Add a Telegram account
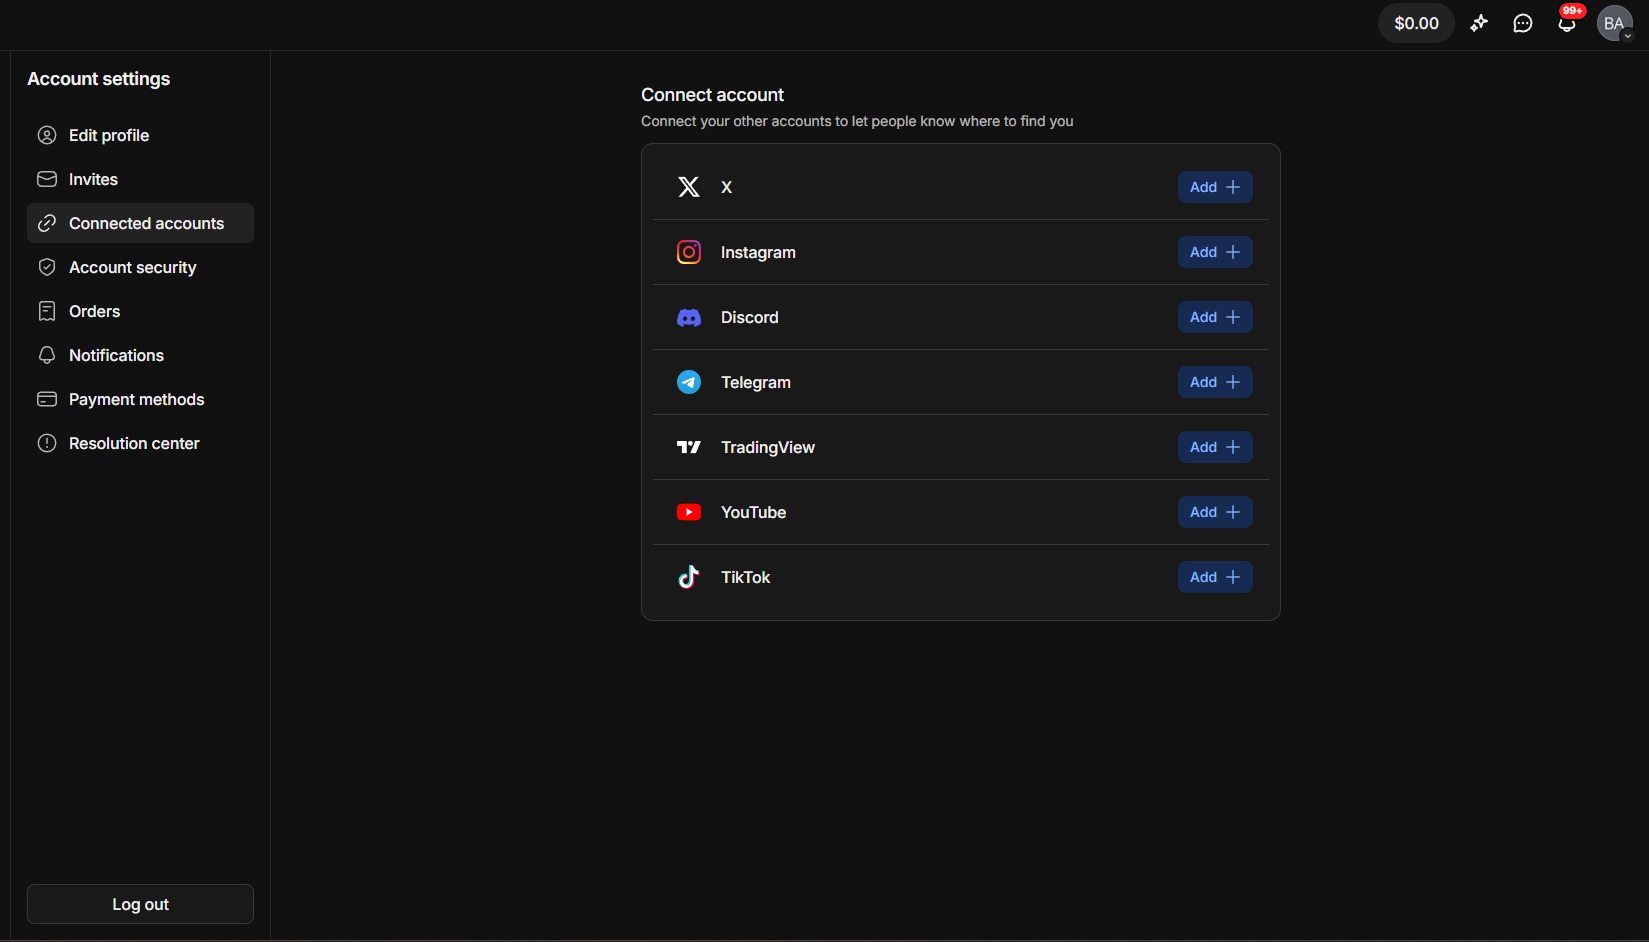This screenshot has width=1649, height=942. [x=1215, y=382]
